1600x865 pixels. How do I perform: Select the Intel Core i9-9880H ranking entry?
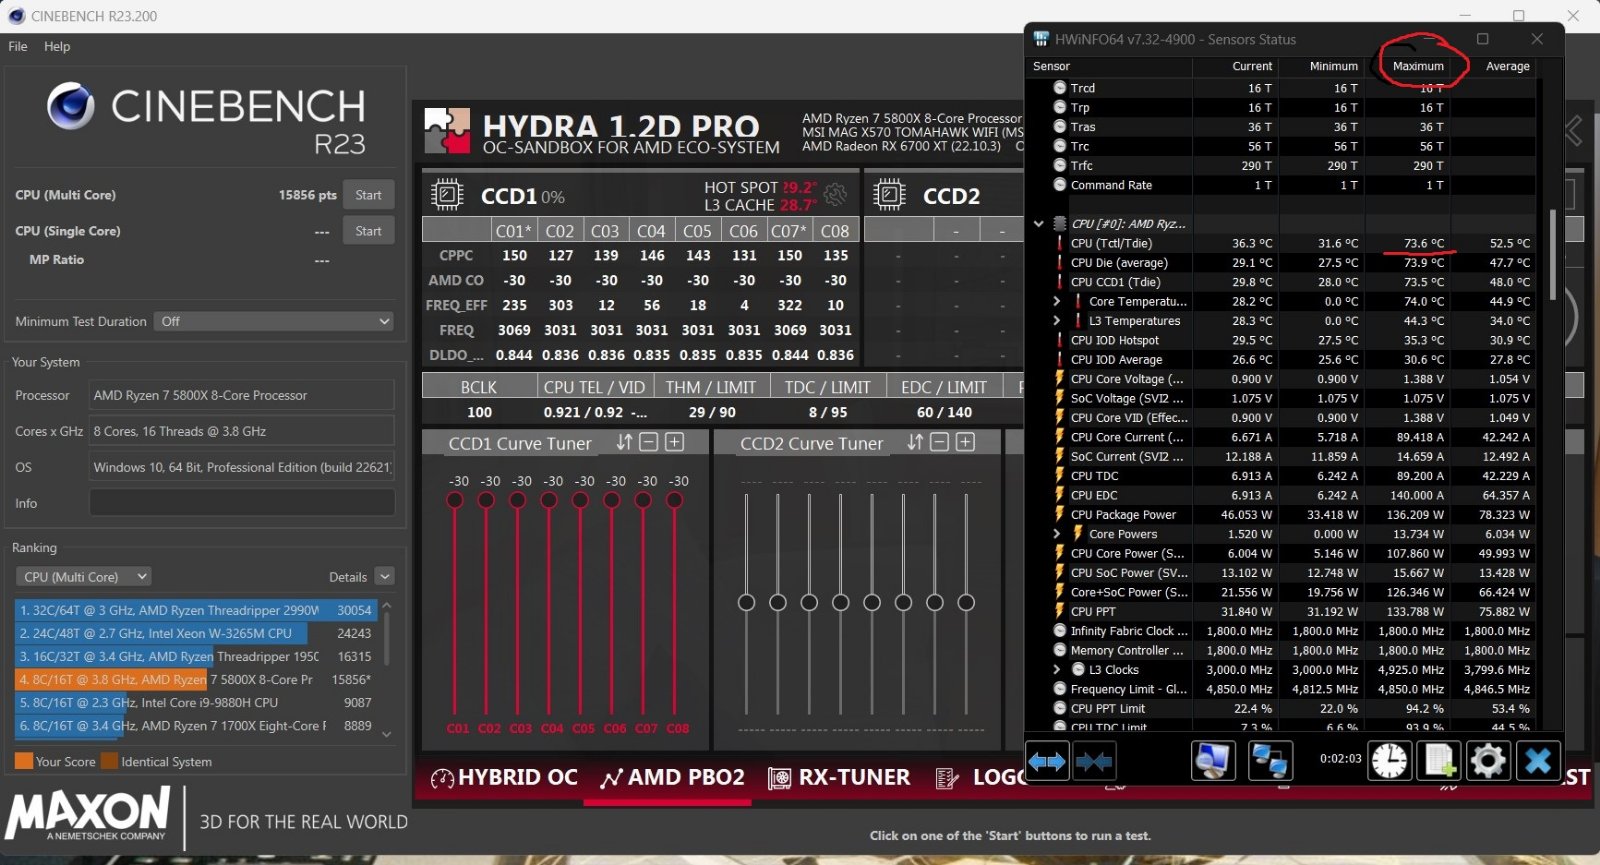tap(196, 703)
